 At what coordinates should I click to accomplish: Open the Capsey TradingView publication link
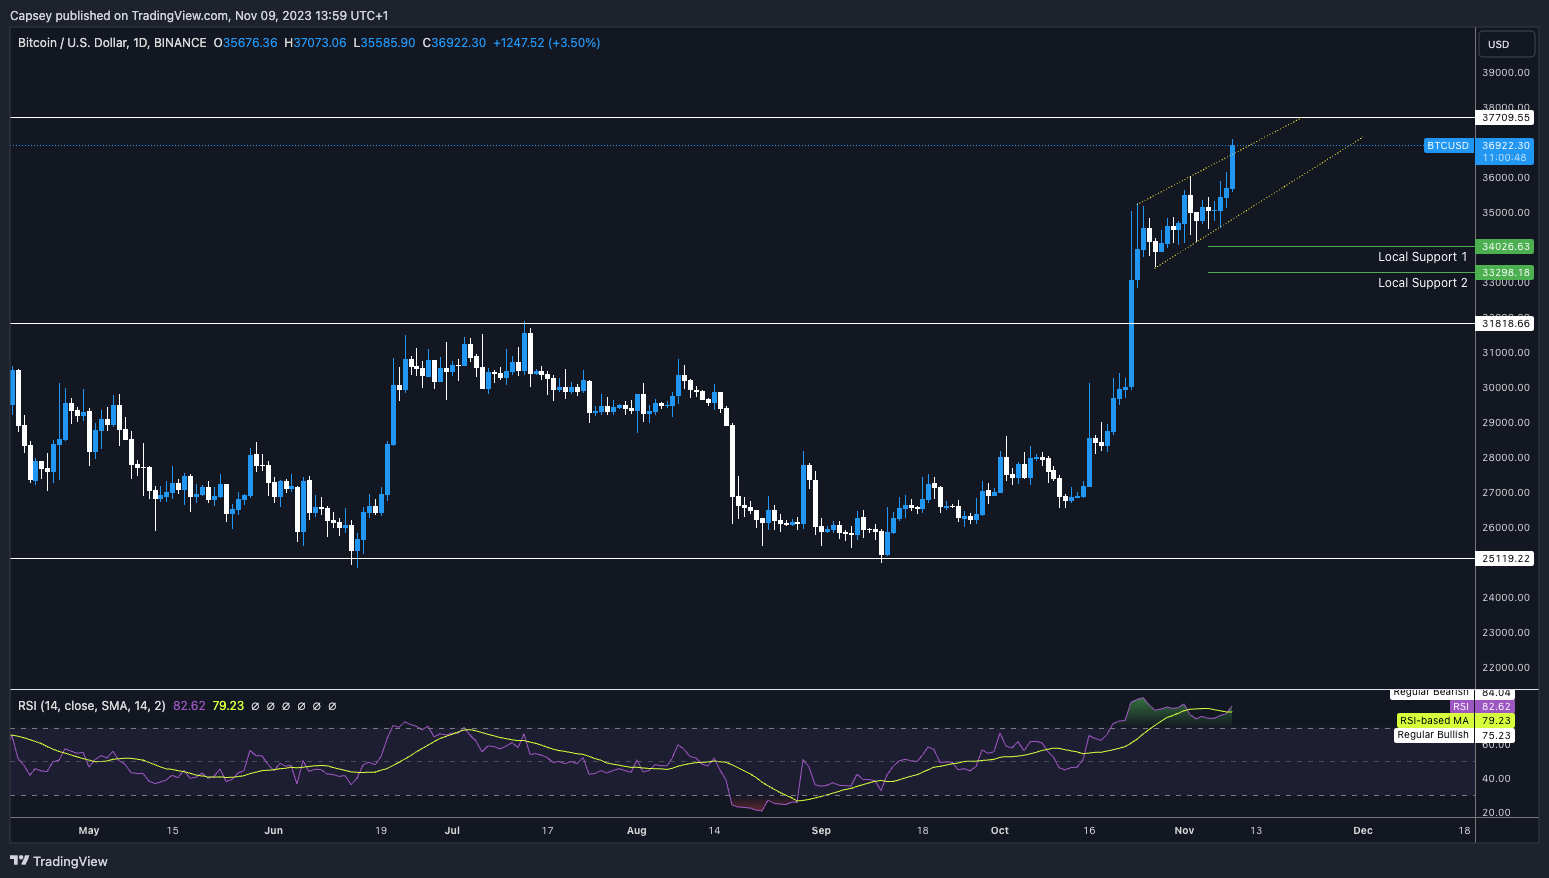[x=30, y=15]
